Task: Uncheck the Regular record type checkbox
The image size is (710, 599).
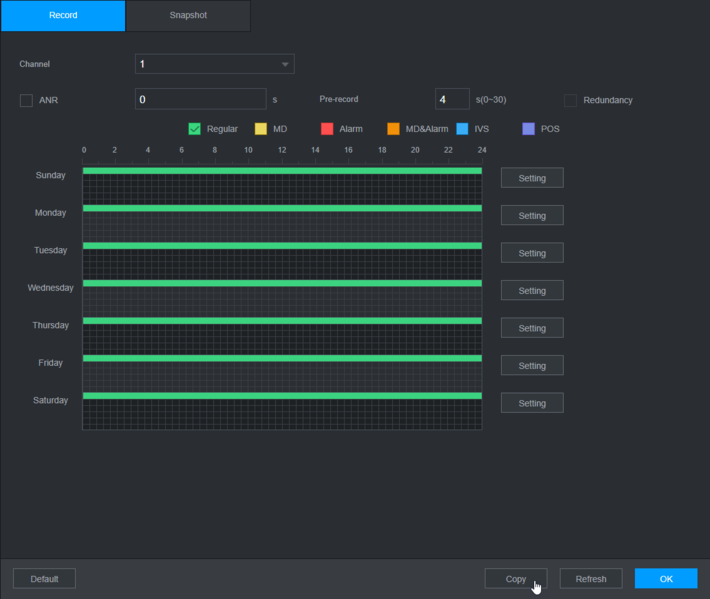Action: click(x=194, y=129)
